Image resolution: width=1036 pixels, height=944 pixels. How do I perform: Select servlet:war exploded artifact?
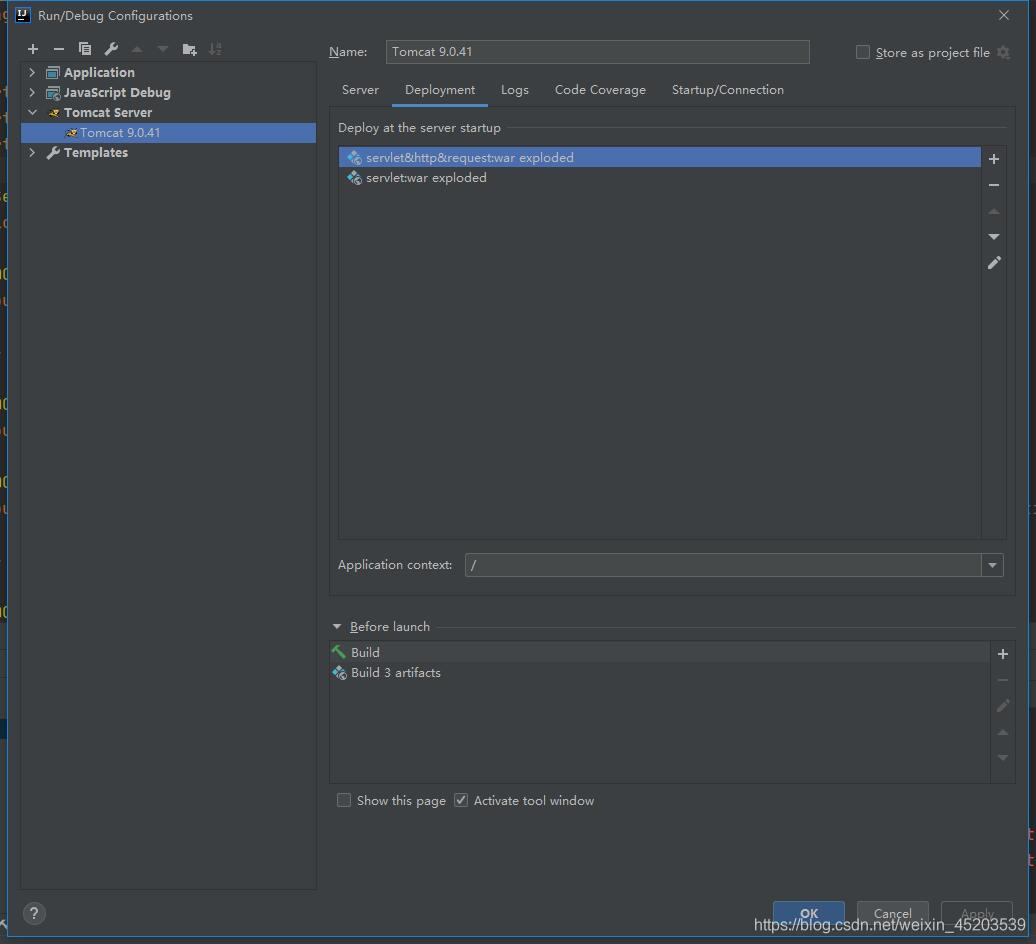coord(659,178)
